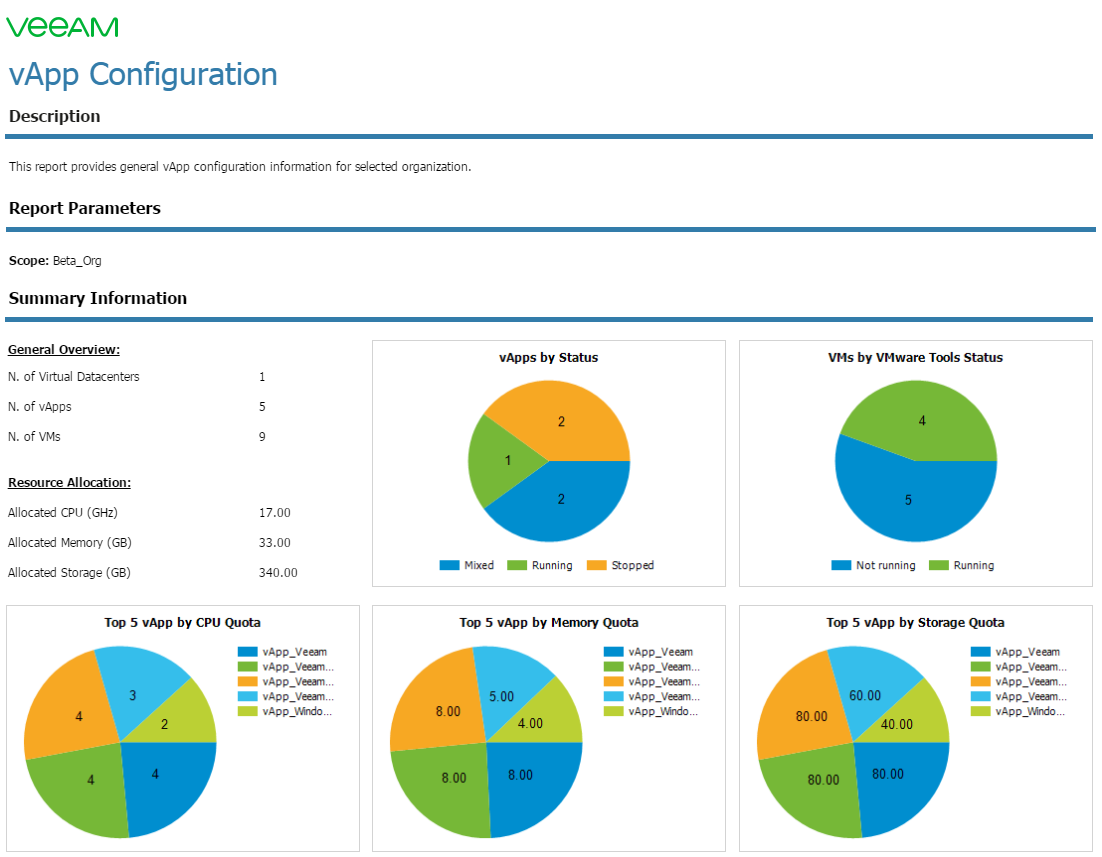Image resolution: width=1102 pixels, height=857 pixels.
Task: Select the N. of VMs value 9
Action: [262, 437]
